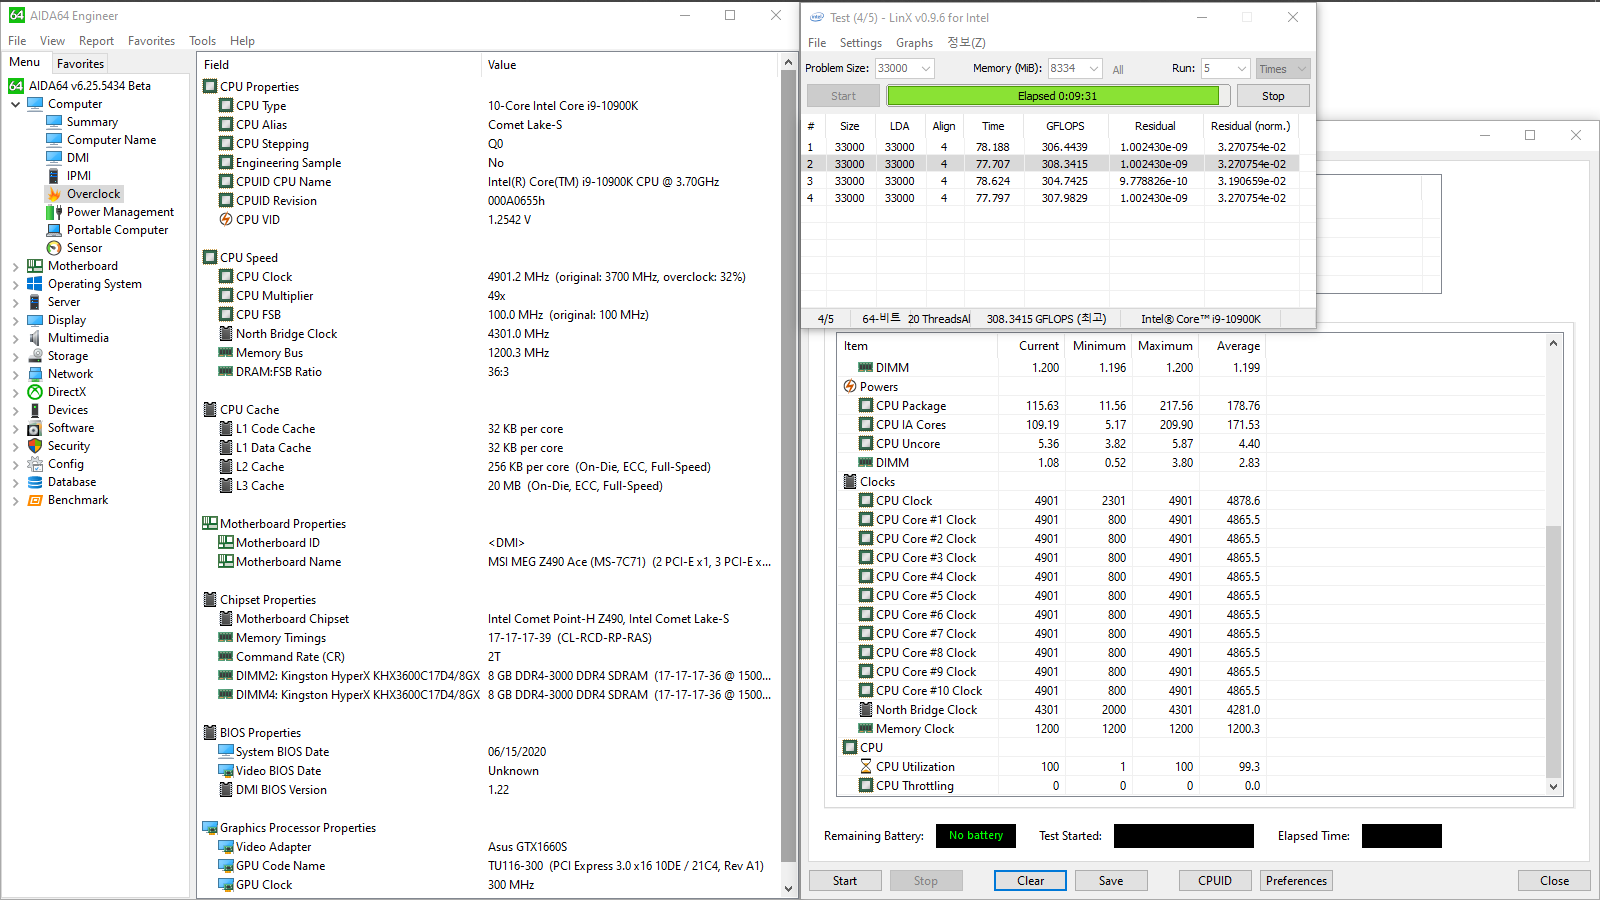Expand the Operating System tree node
1600x900 pixels.
coord(16,284)
